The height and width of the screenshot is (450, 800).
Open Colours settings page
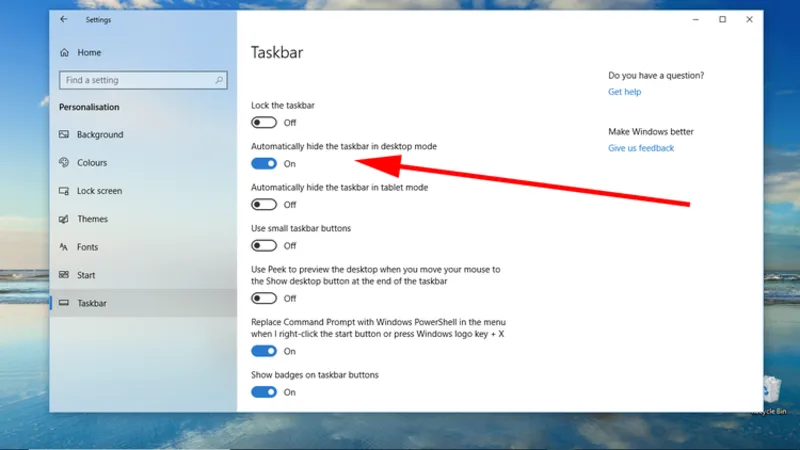(x=143, y=162)
